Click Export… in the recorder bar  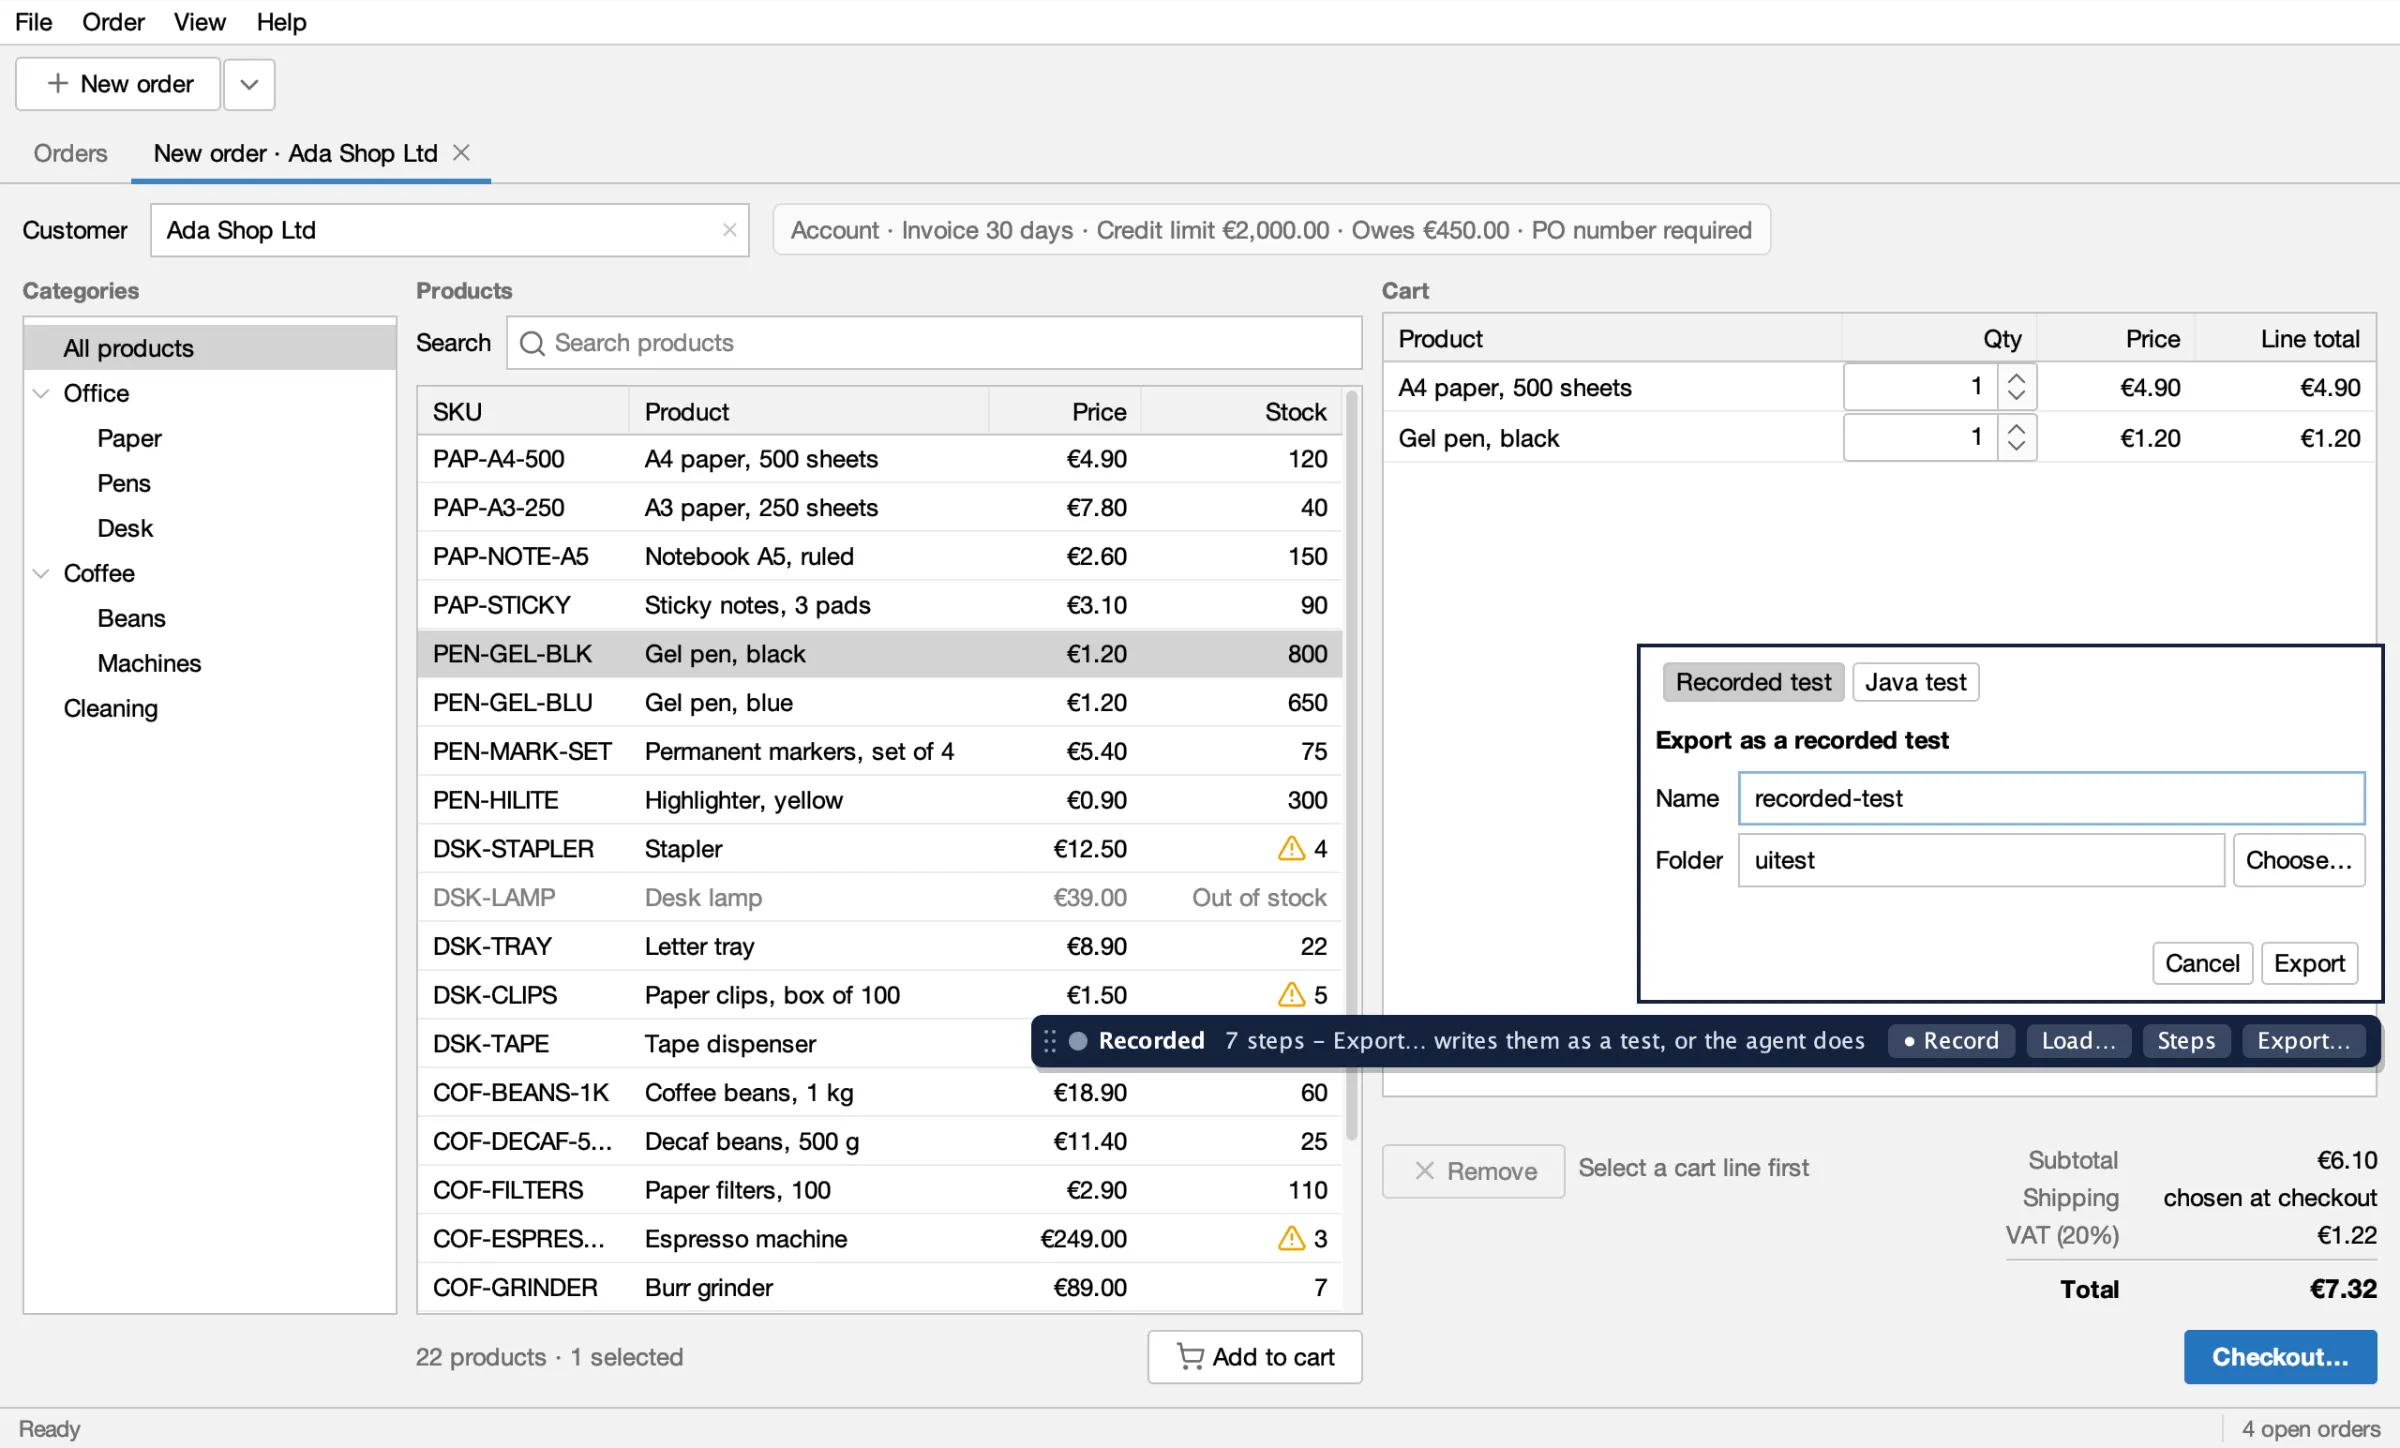2304,1041
